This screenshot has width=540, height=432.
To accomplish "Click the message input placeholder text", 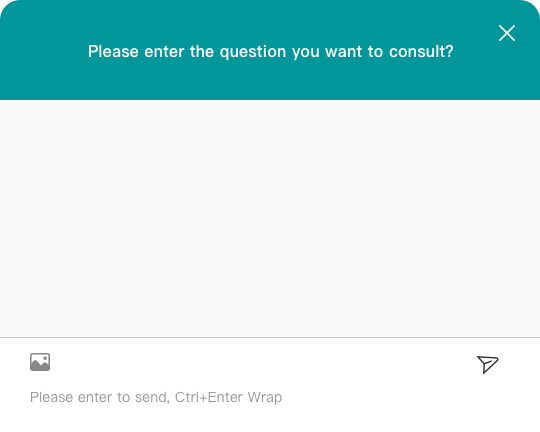I will pyautogui.click(x=156, y=397).
